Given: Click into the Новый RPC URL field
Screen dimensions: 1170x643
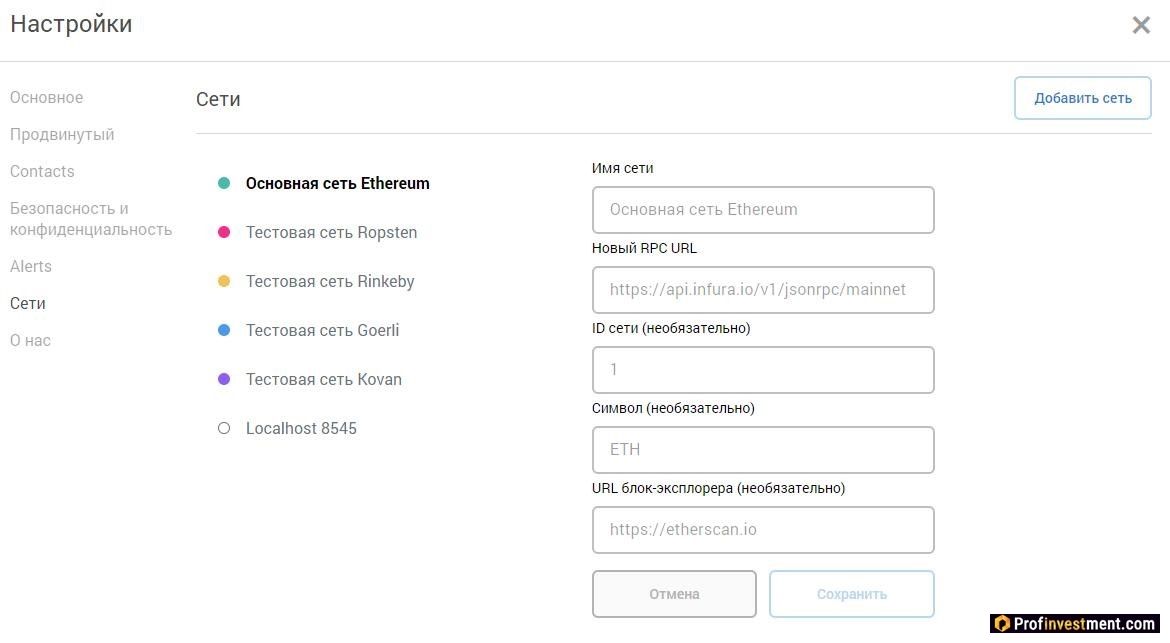Looking at the screenshot, I should (763, 290).
